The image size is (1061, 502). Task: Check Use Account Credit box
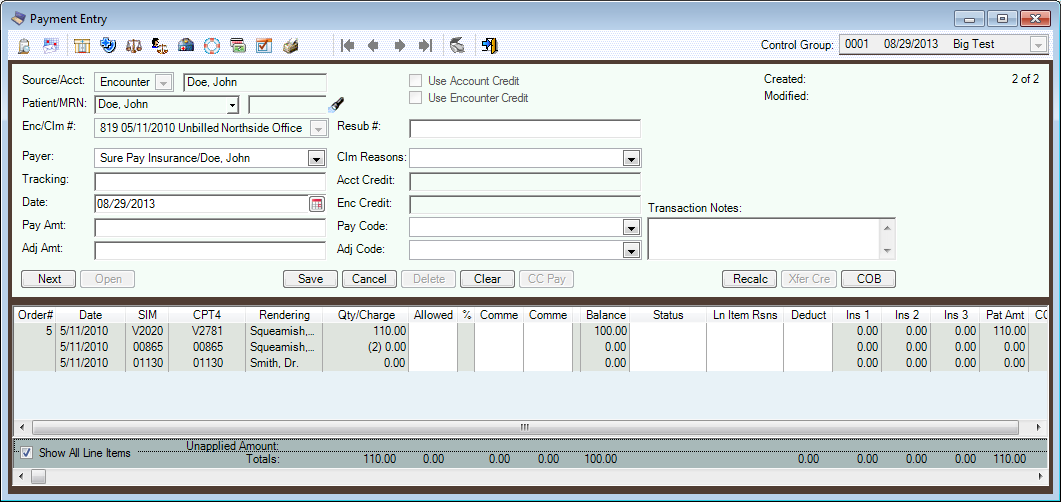point(415,81)
